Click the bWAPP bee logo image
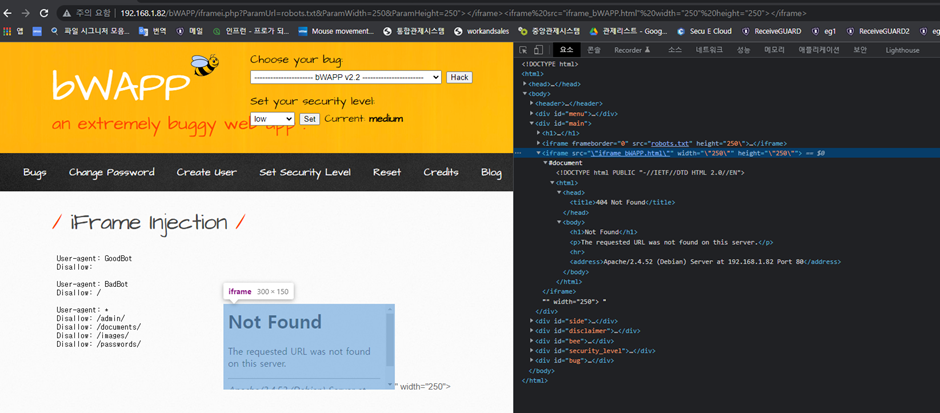The image size is (940, 413). [x=204, y=65]
